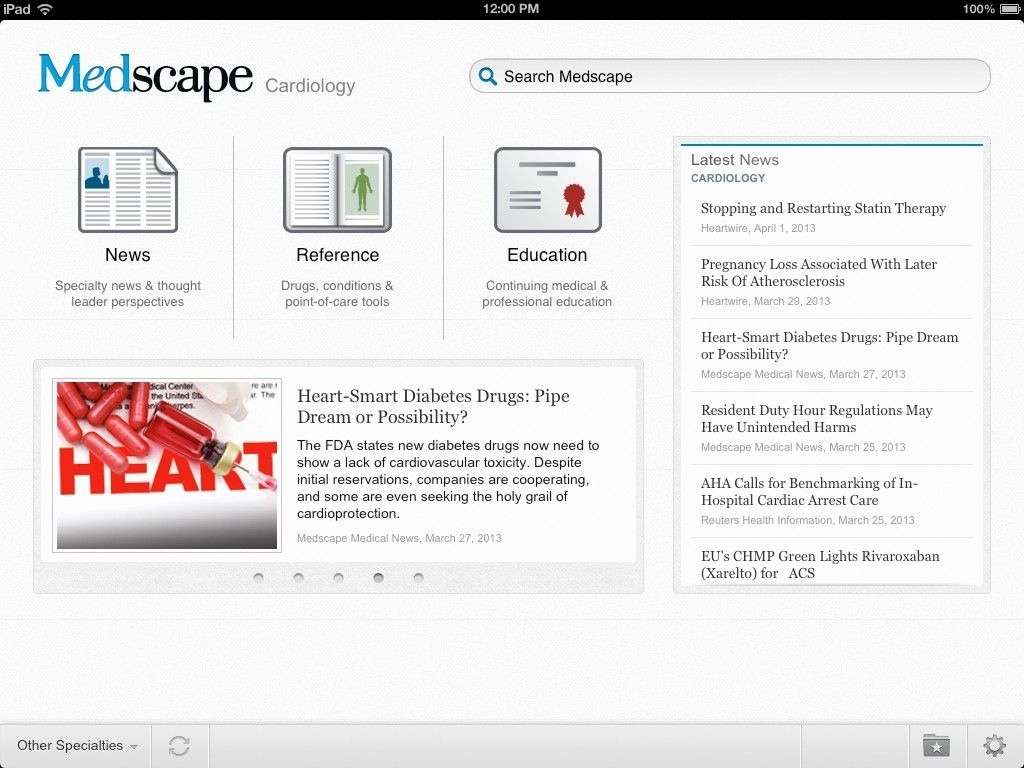
Task: Tap the 'Heartwire, April 1, 2013' byline
Action: pyautogui.click(x=758, y=228)
